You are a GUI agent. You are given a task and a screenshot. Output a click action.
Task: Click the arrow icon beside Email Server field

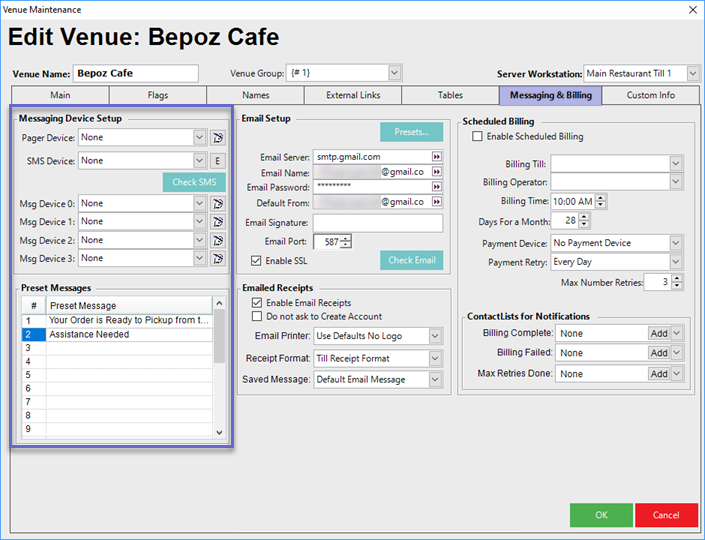tap(437, 157)
